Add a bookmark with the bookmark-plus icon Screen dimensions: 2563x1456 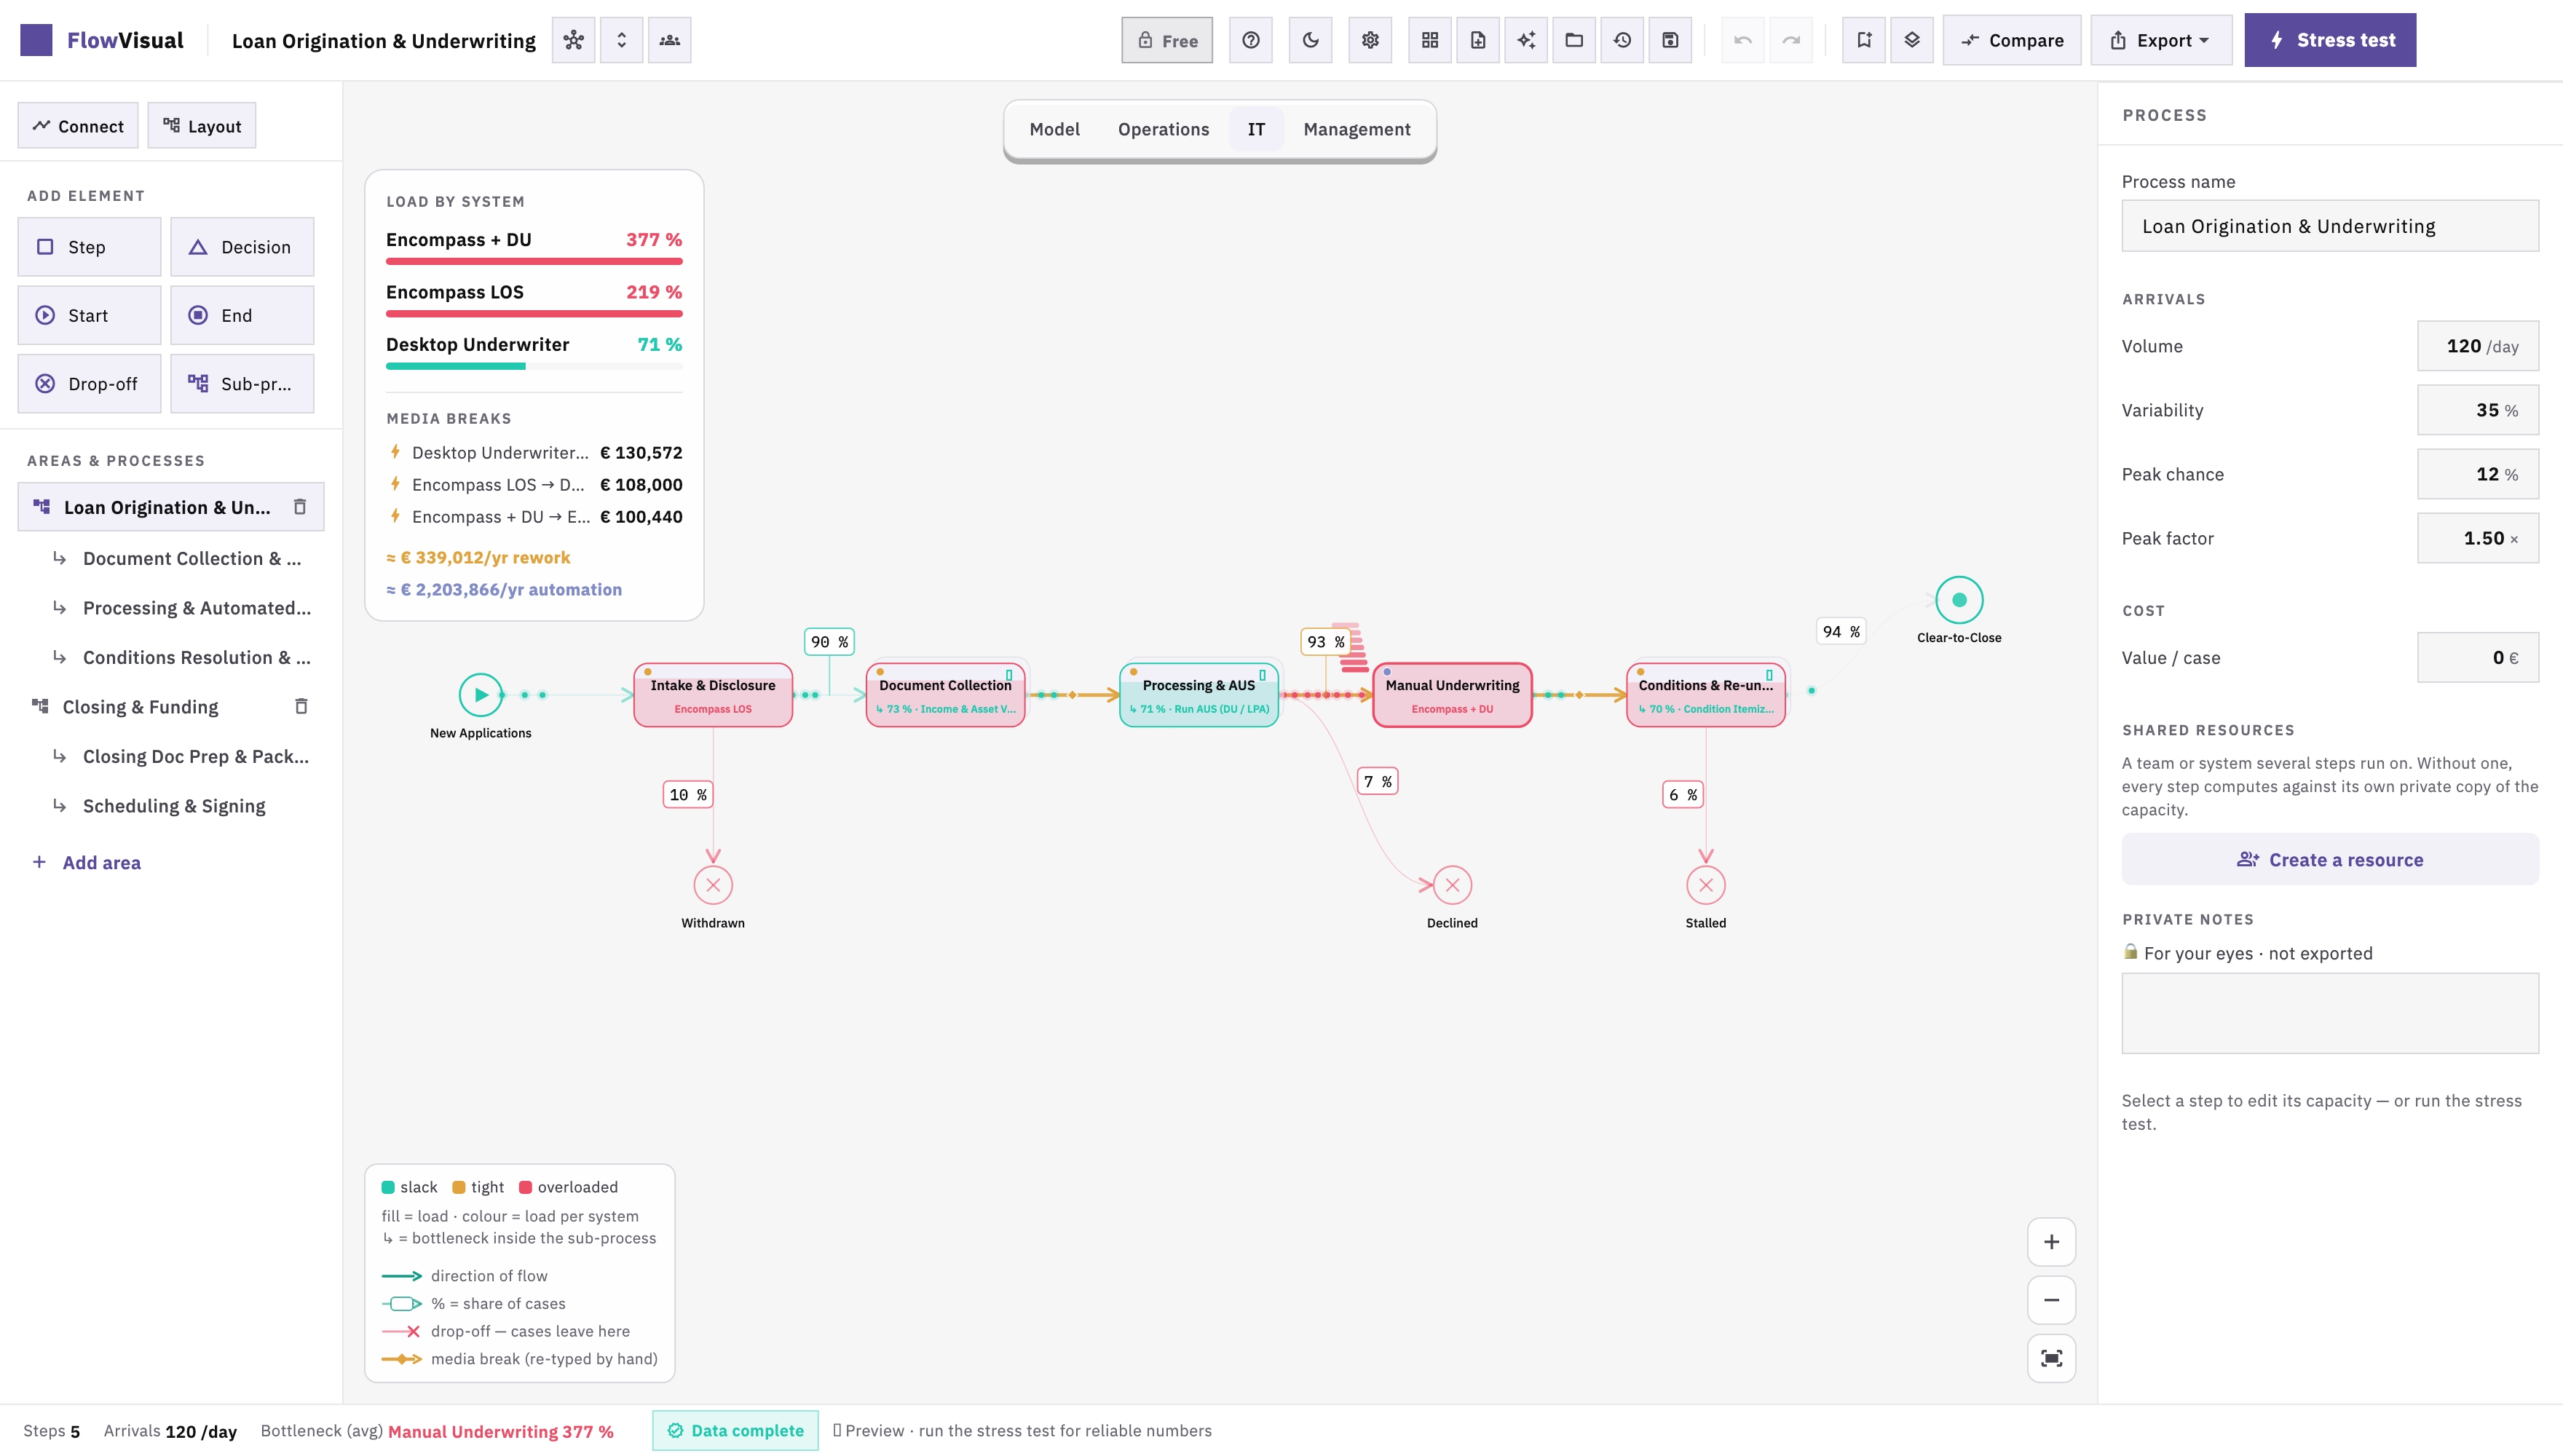pyautogui.click(x=1864, y=40)
